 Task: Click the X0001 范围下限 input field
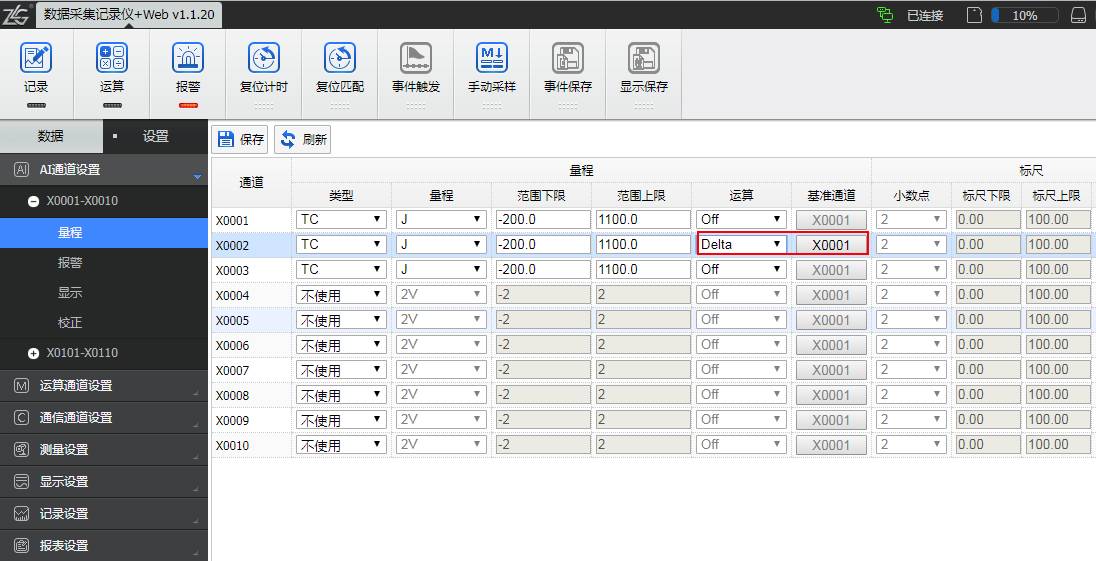tap(541, 219)
